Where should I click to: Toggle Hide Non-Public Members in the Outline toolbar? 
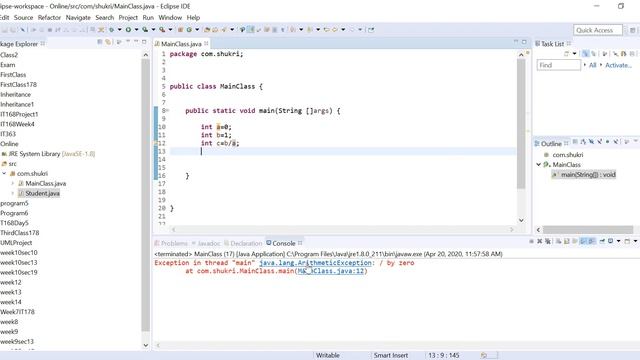607,142
